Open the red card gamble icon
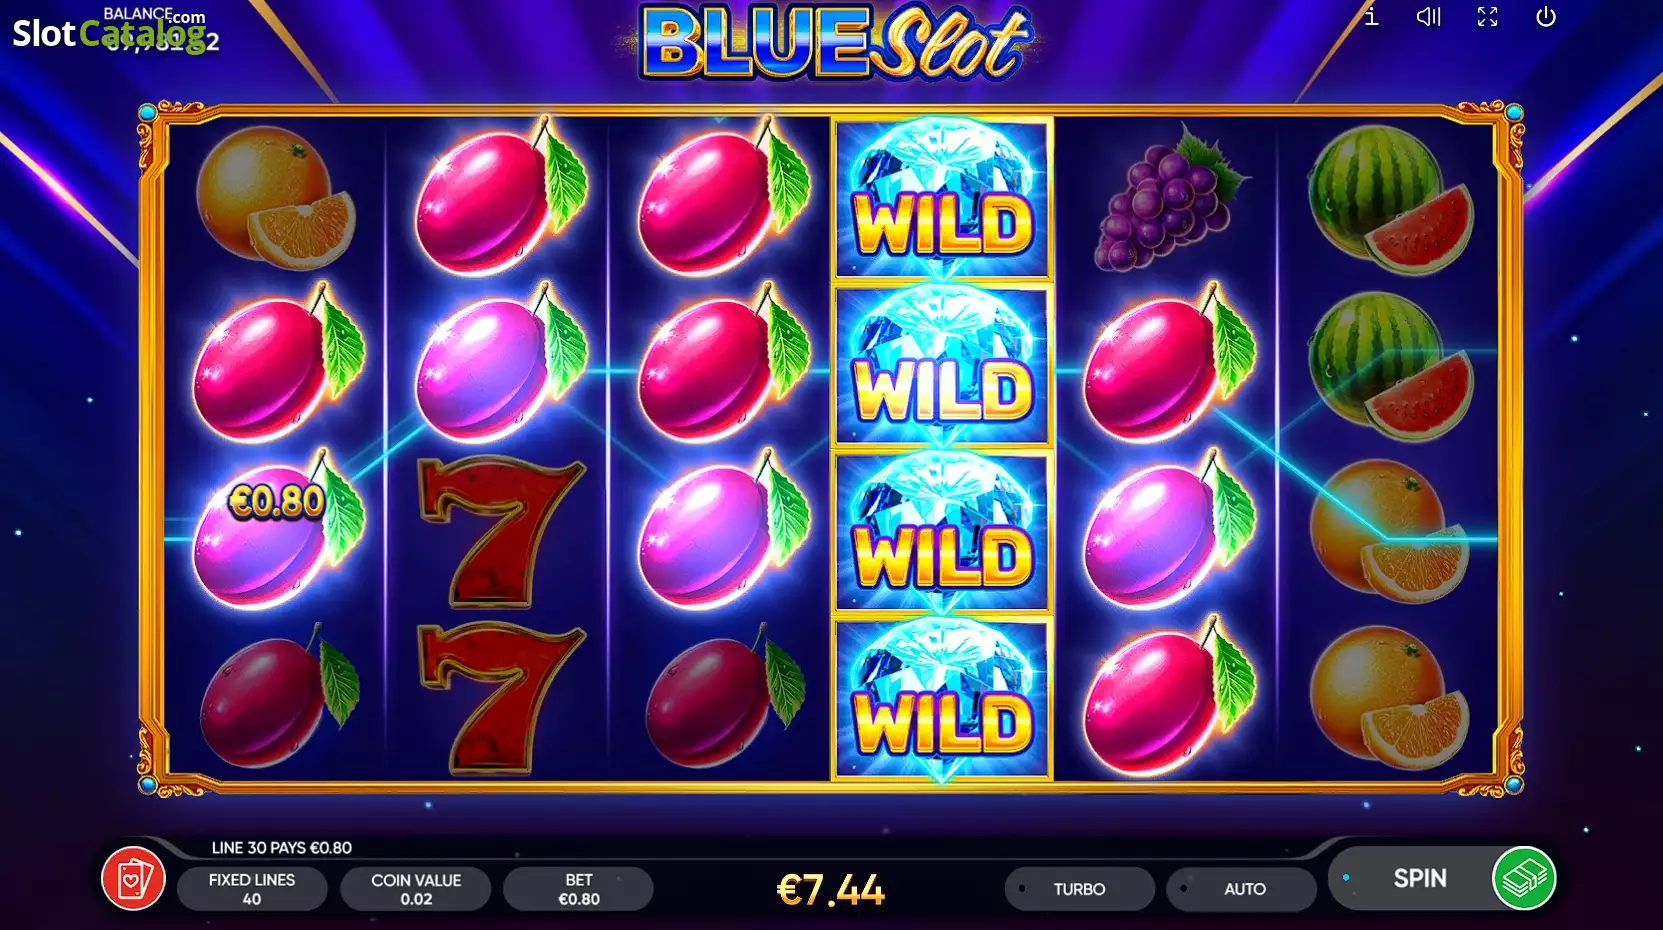1663x930 pixels. point(133,879)
